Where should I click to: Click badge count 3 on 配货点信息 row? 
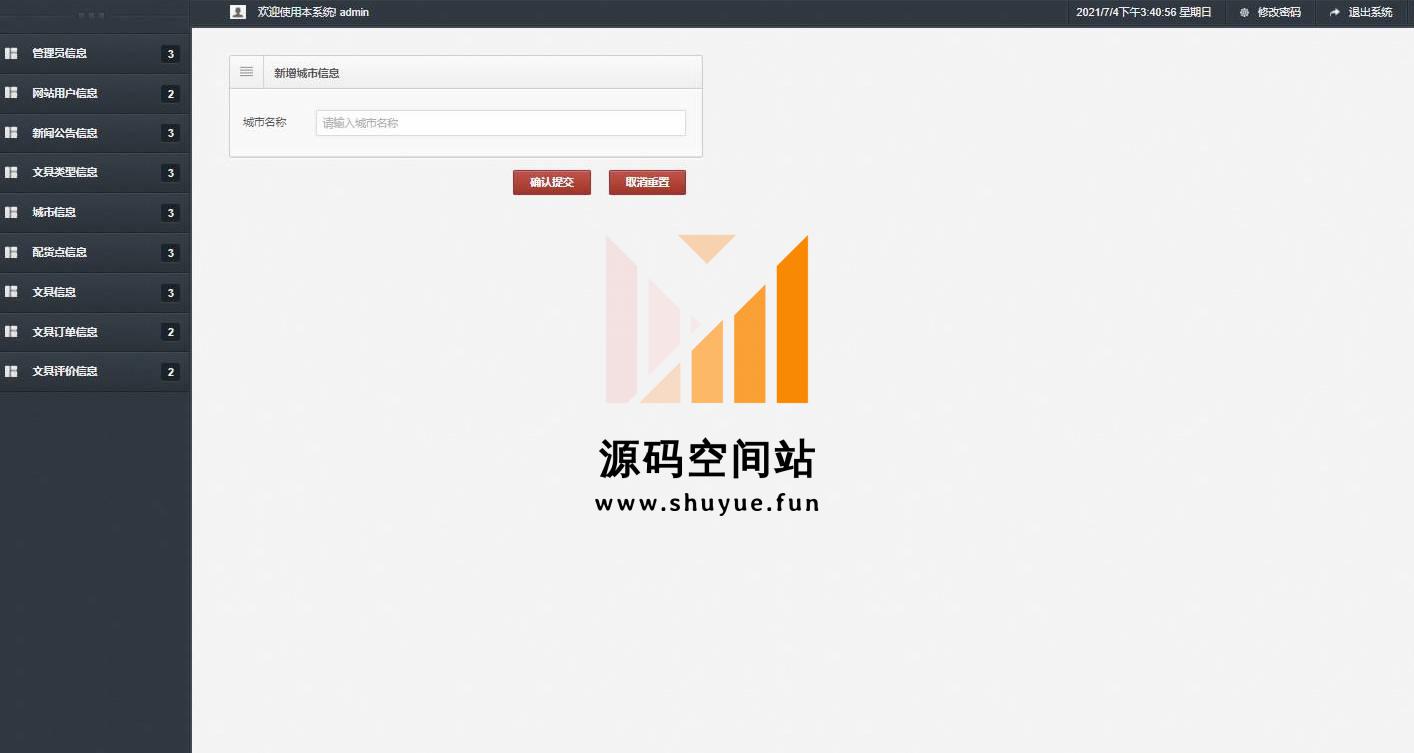point(171,253)
